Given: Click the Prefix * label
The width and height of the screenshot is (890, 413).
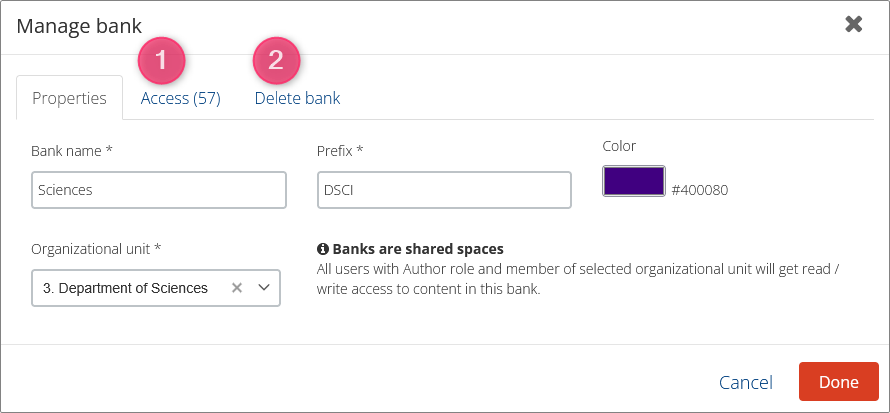Looking at the screenshot, I should pos(340,151).
